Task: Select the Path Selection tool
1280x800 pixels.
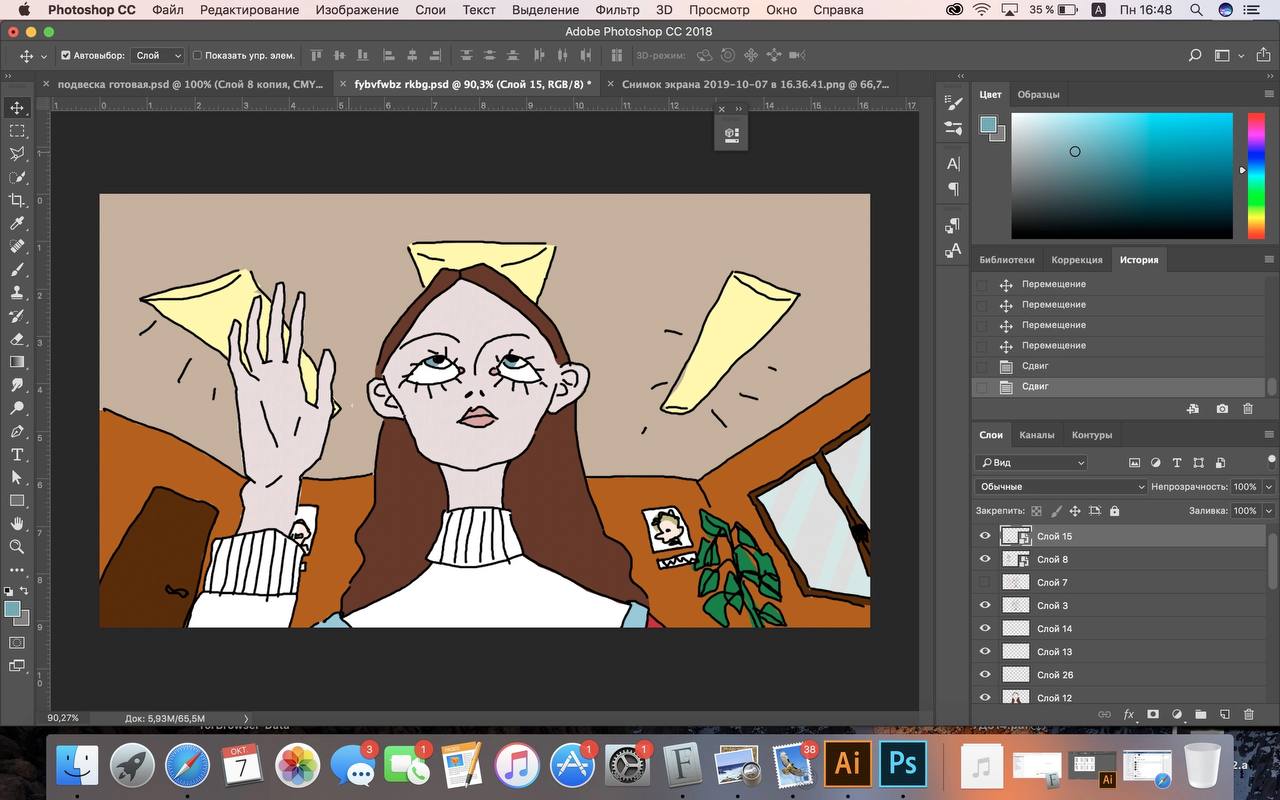Action: tap(17, 477)
